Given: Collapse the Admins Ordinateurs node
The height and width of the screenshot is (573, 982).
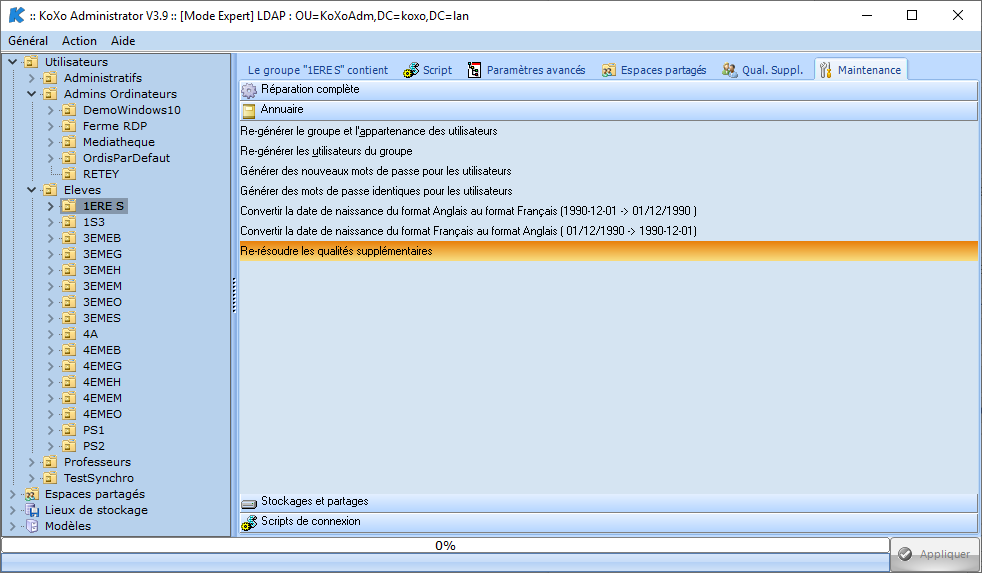Looking at the screenshot, I should 32,94.
